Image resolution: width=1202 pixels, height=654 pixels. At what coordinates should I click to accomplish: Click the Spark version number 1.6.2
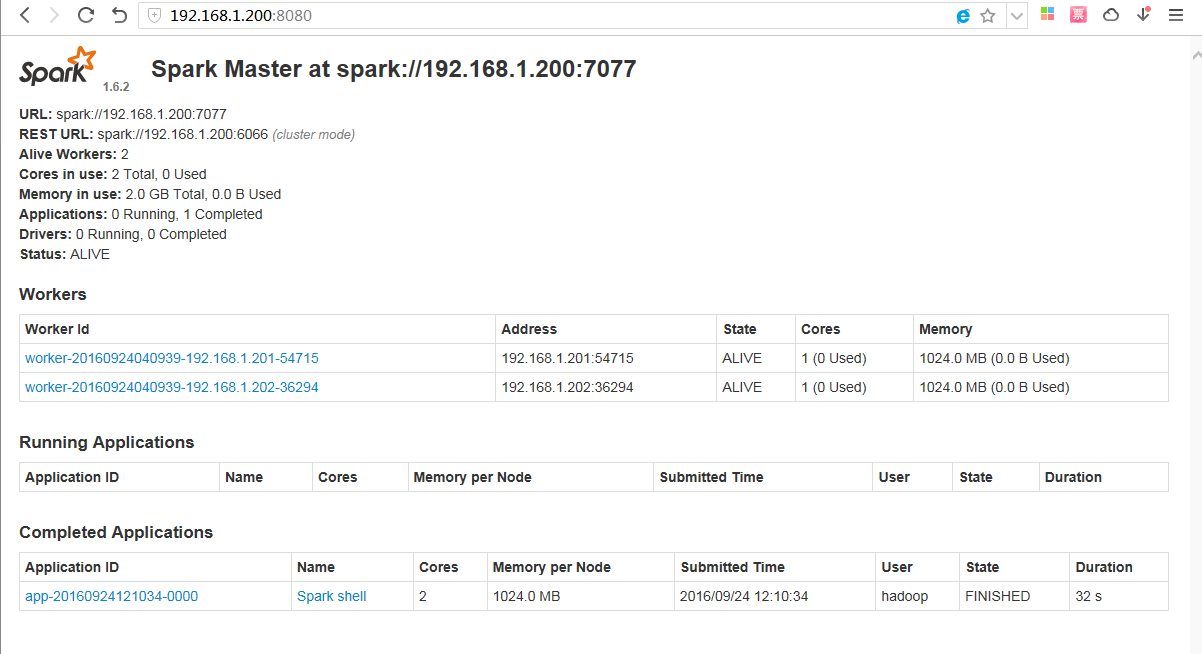pyautogui.click(x=116, y=87)
